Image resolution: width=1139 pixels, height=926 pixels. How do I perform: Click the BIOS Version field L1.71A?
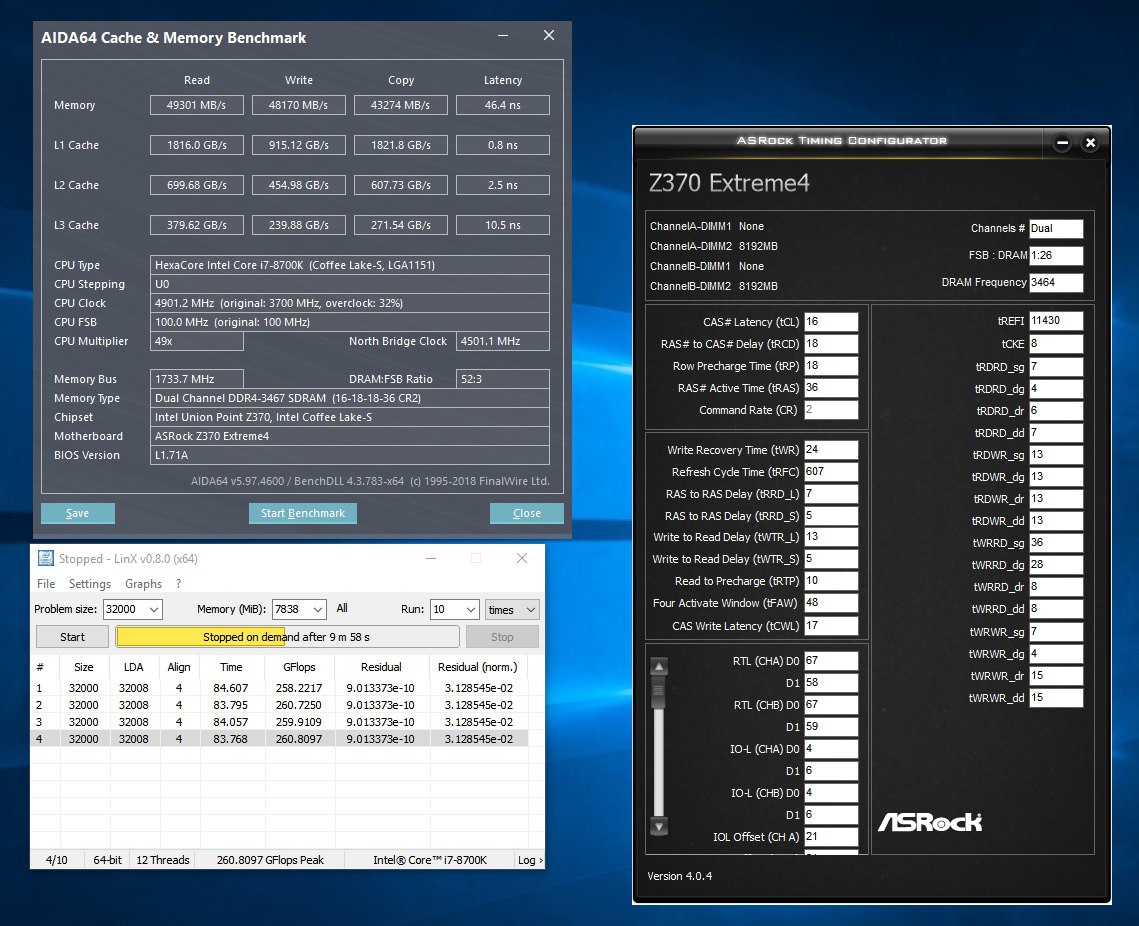[349, 455]
